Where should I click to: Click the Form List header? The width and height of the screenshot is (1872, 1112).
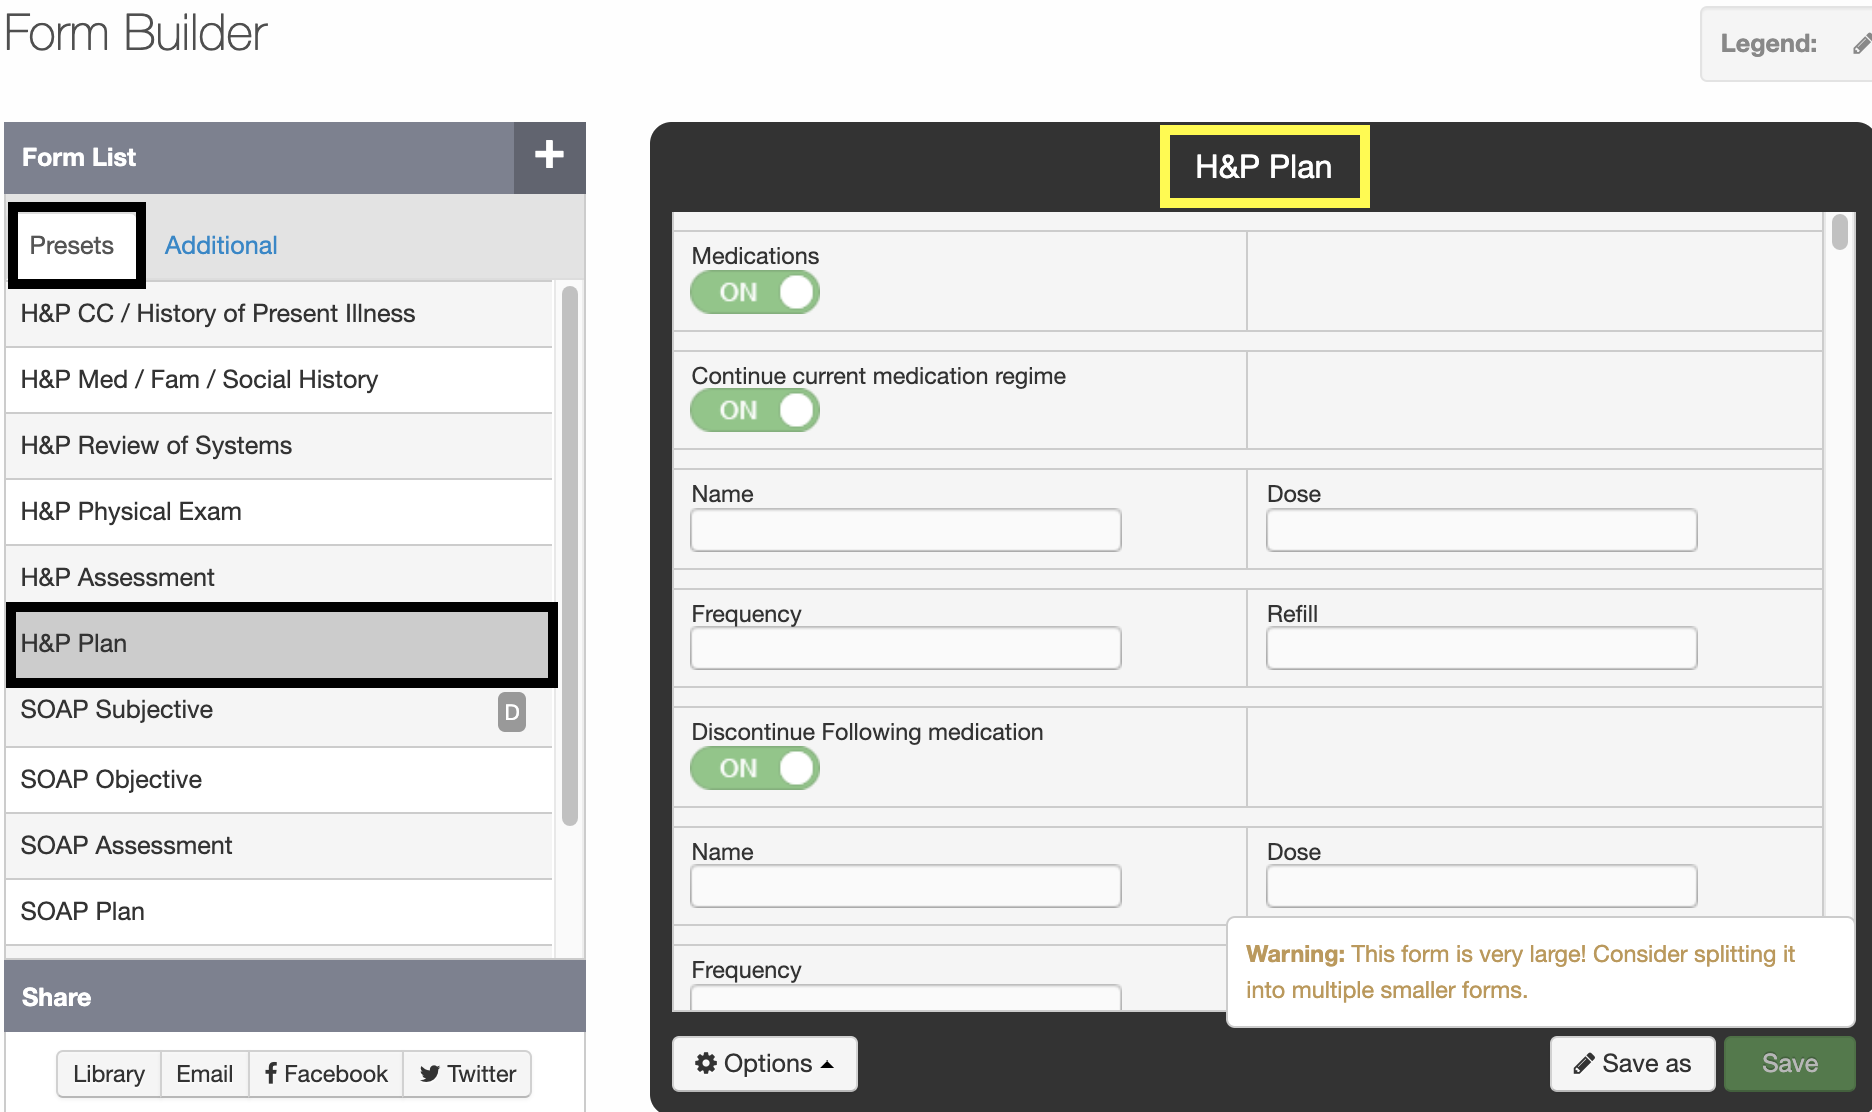pyautogui.click(x=260, y=158)
